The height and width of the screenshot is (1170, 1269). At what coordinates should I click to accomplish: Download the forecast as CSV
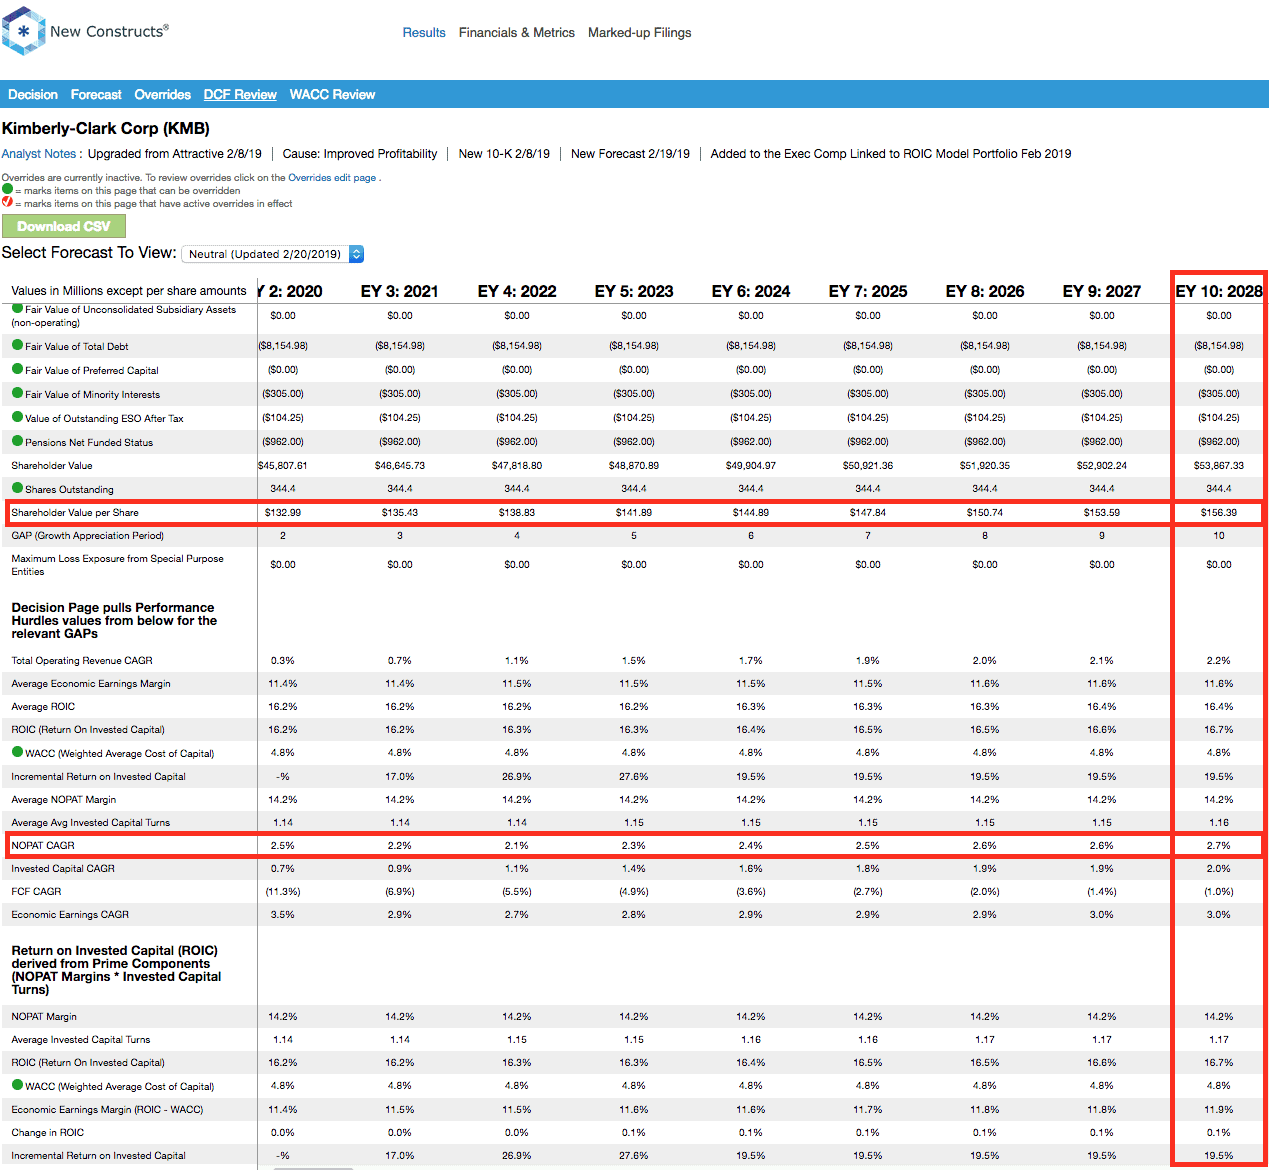pyautogui.click(x=64, y=226)
